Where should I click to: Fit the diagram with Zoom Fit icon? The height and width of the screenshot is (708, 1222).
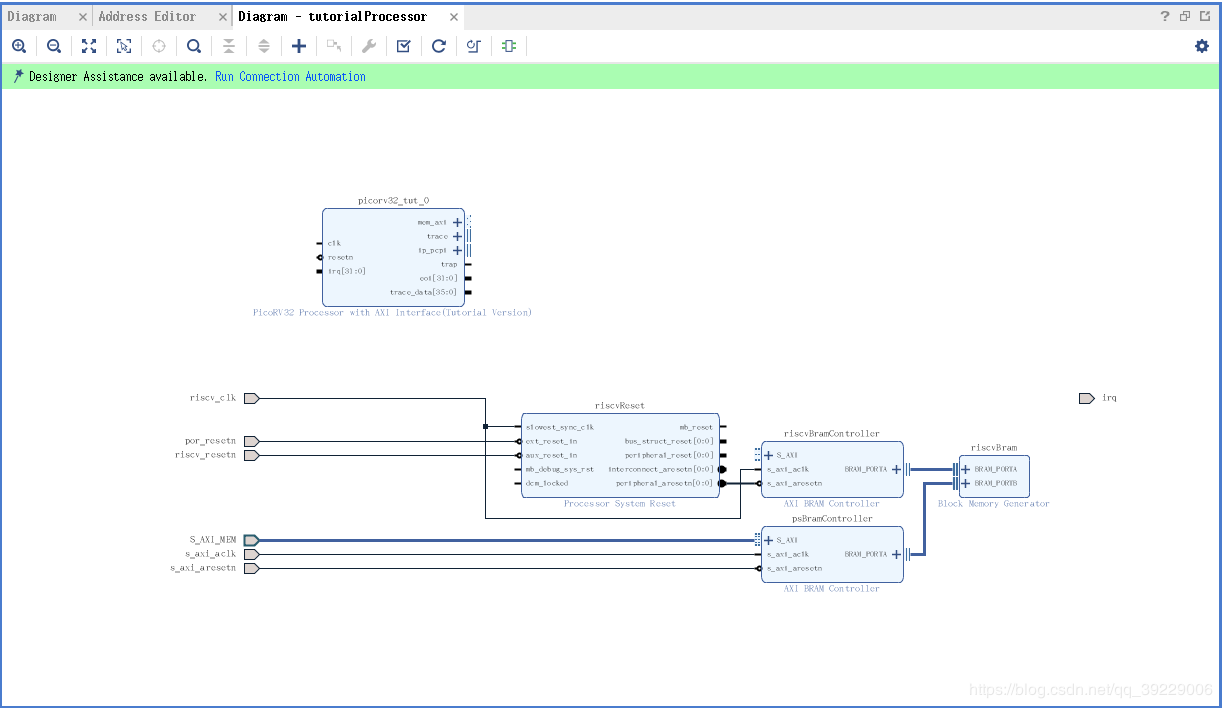click(89, 46)
